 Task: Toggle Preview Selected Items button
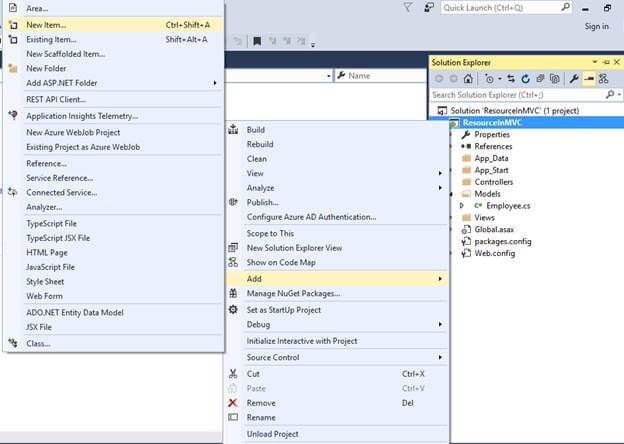(589, 79)
